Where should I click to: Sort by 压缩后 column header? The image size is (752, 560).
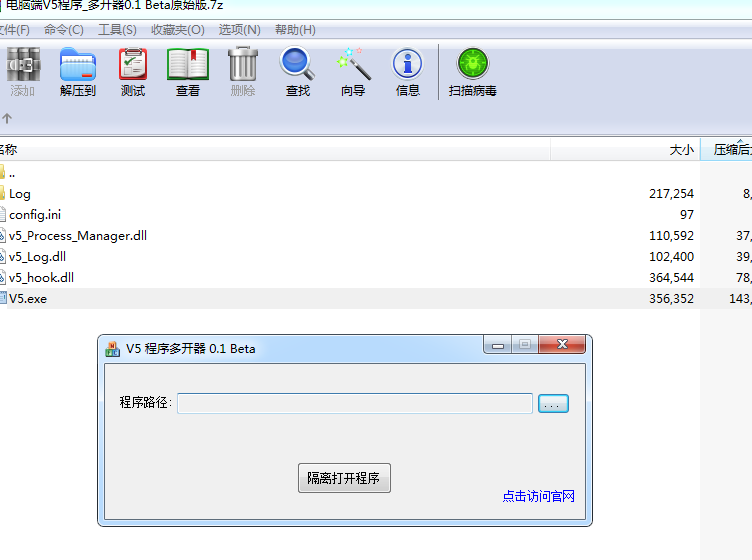point(727,150)
